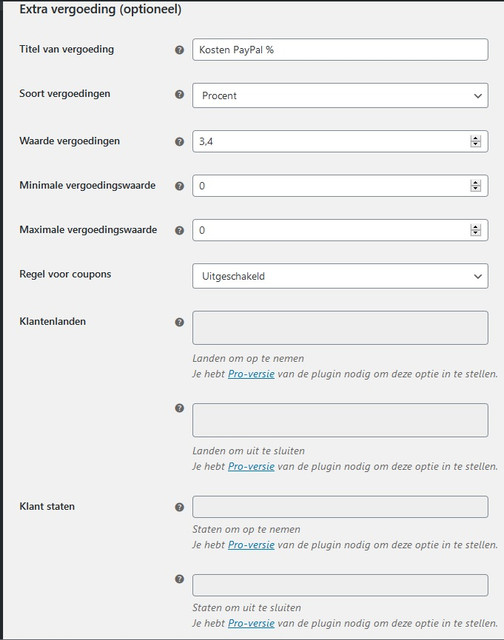The height and width of the screenshot is (640, 504).
Task: Click help icon beside Soort vergoedingen
Action: [x=179, y=94]
